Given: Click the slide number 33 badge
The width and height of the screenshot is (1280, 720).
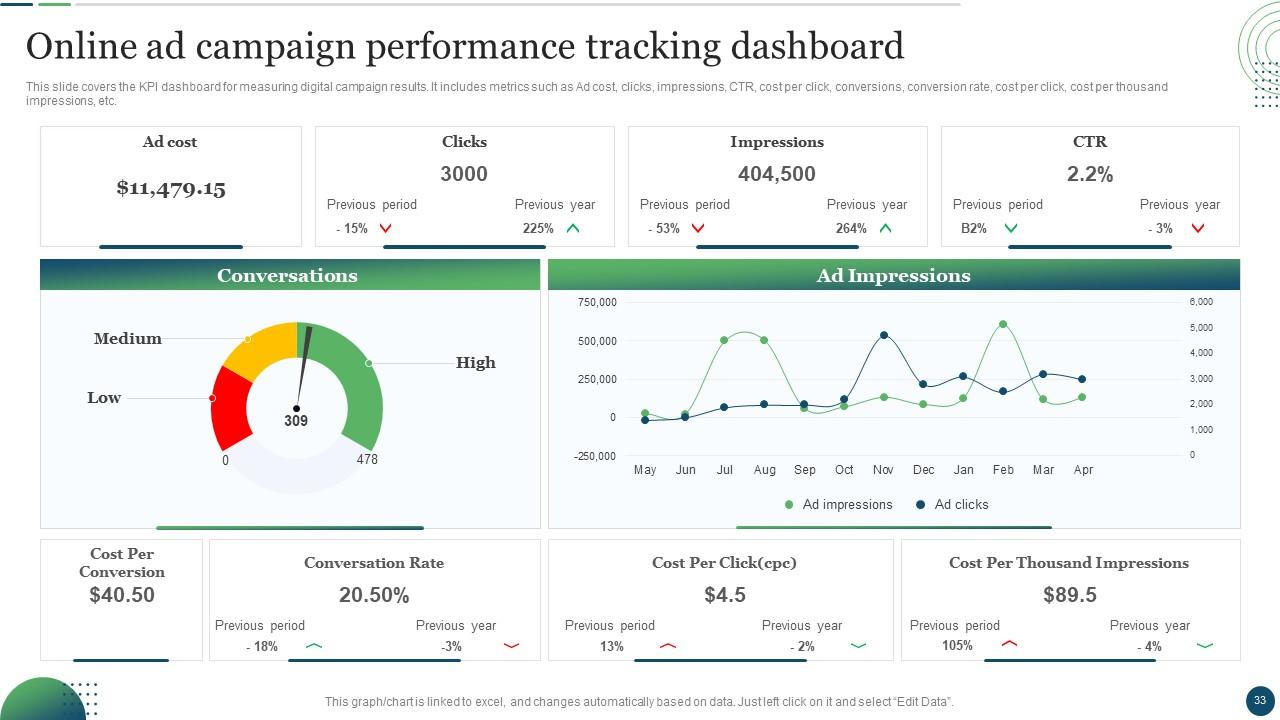Looking at the screenshot, I should click(x=1259, y=699).
